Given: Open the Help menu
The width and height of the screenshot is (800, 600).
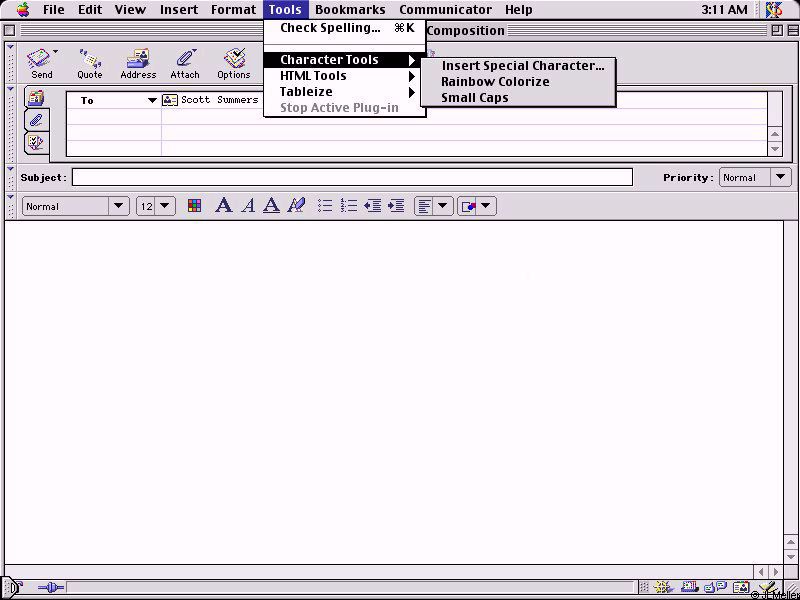Looking at the screenshot, I should coord(519,10).
